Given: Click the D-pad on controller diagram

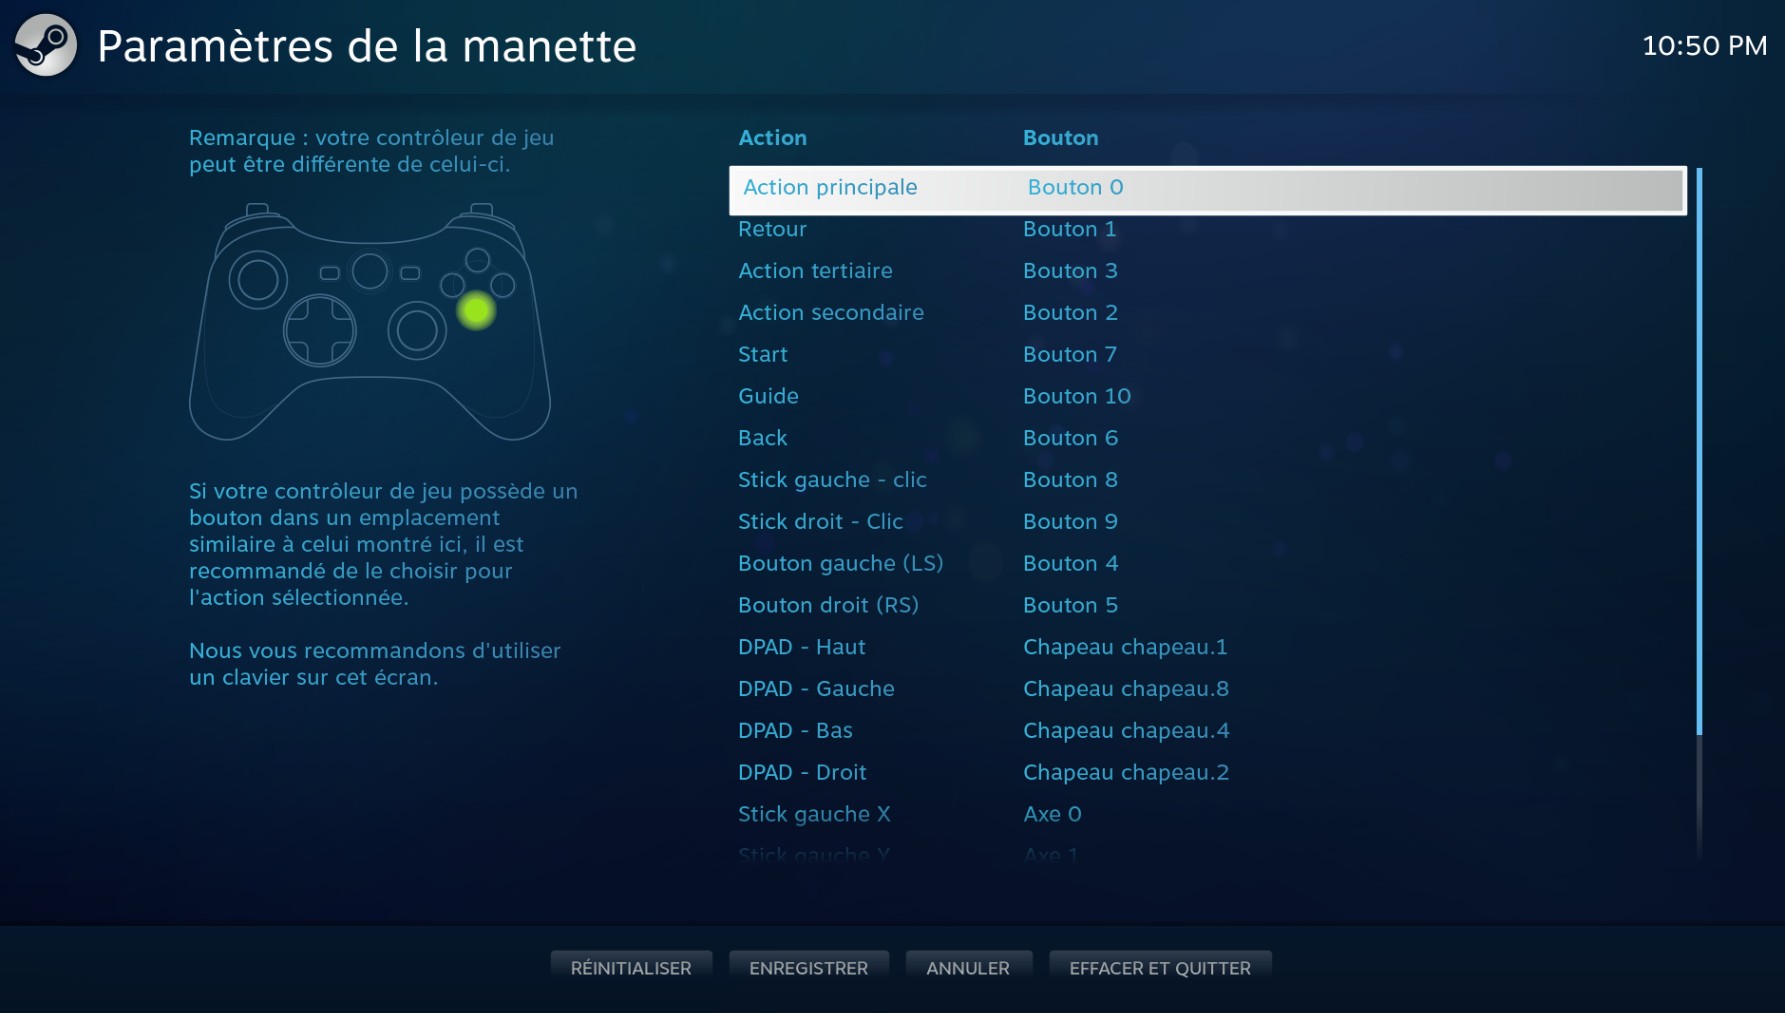Looking at the screenshot, I should click(320, 330).
